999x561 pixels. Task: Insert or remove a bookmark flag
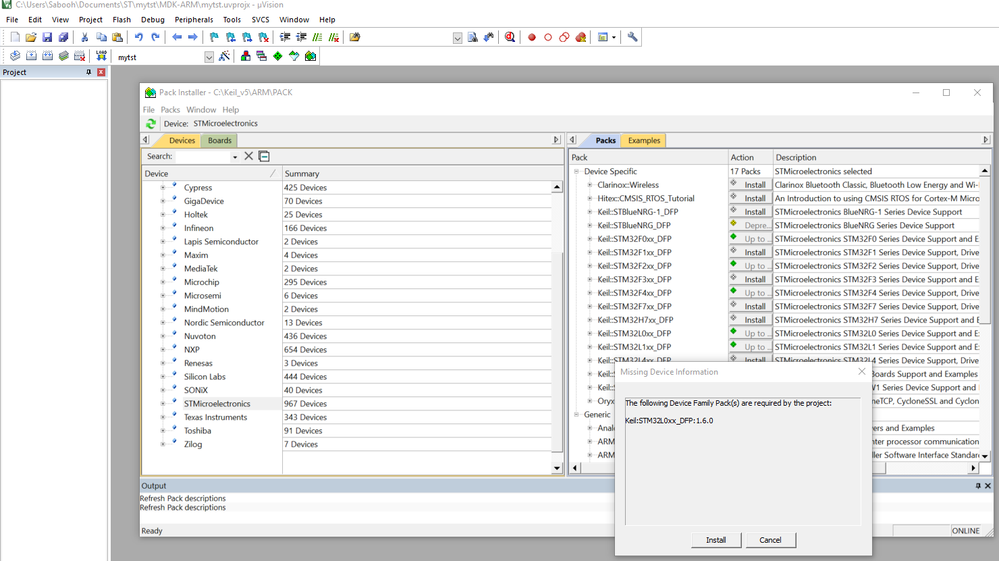coord(214,38)
